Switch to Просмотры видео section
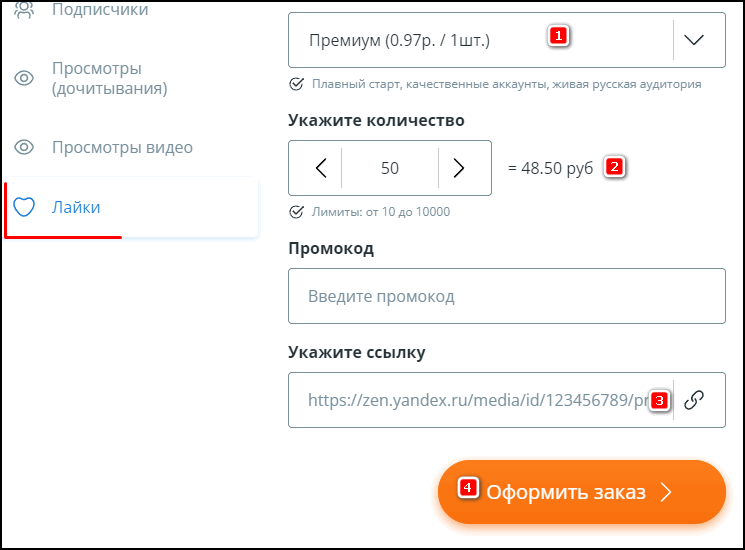Screen dimensions: 745x550 (x=122, y=148)
